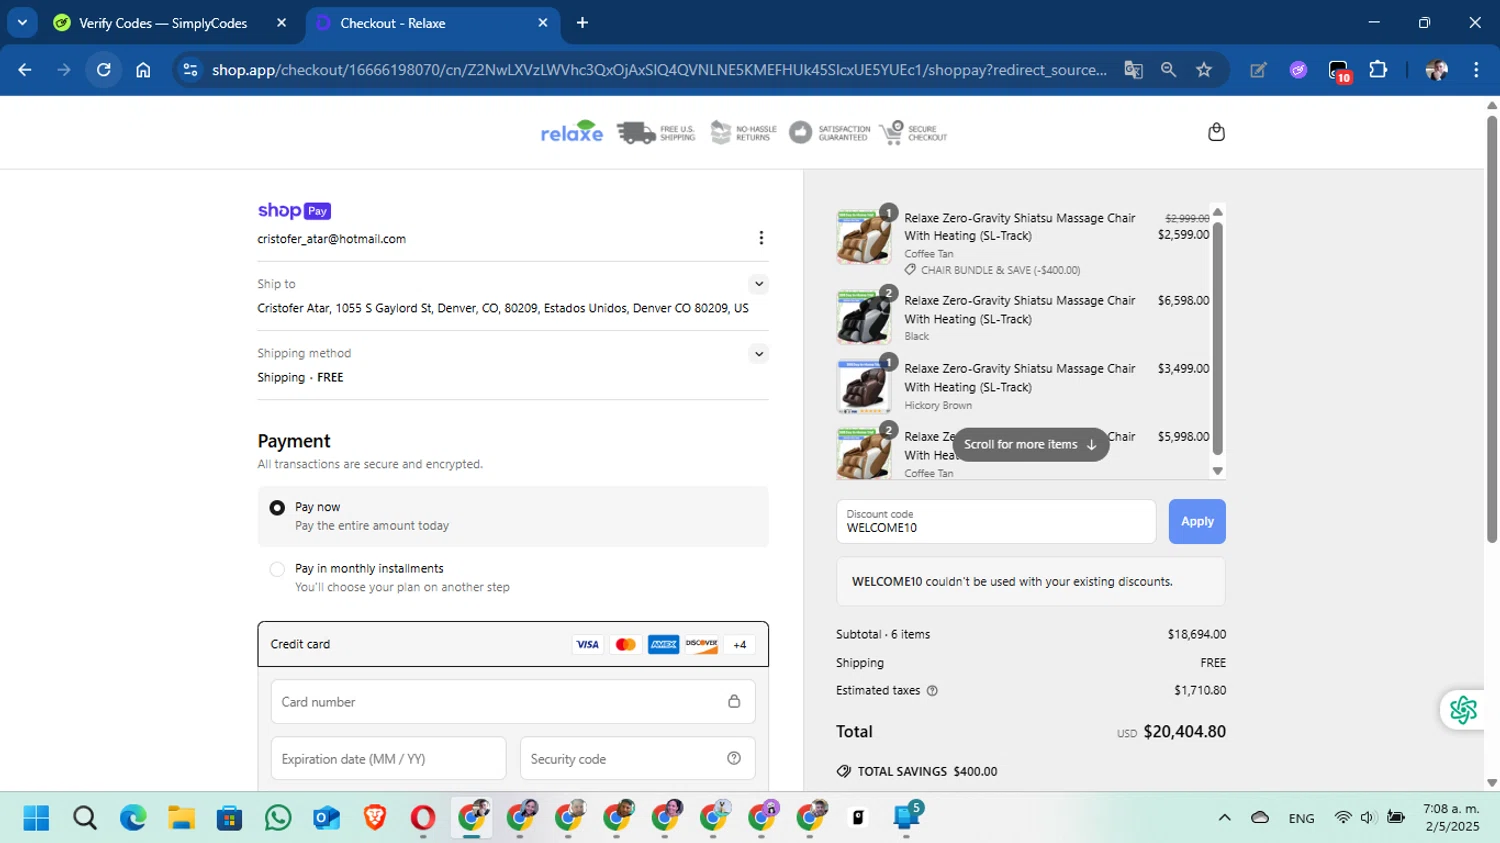Open Chrome profile avatar
1500x843 pixels.
pyautogui.click(x=1437, y=70)
